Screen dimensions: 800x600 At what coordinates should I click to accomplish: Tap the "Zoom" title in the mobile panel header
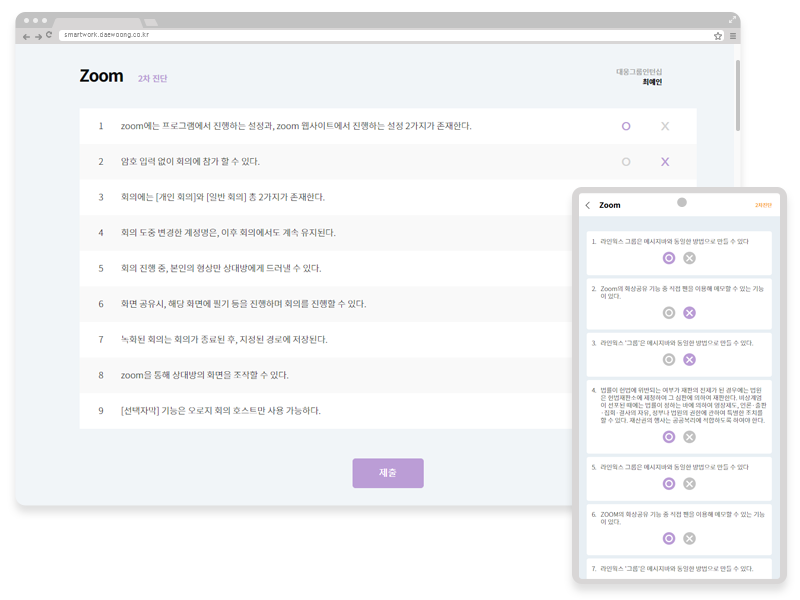(x=610, y=205)
